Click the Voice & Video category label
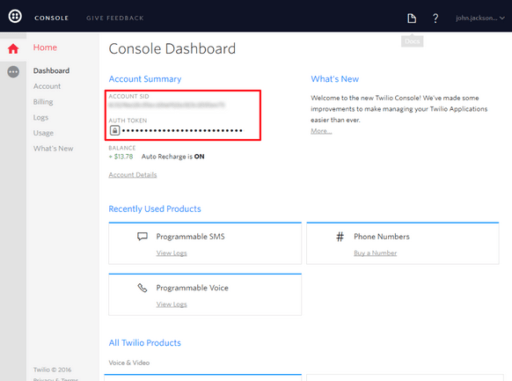 pyautogui.click(x=129, y=363)
